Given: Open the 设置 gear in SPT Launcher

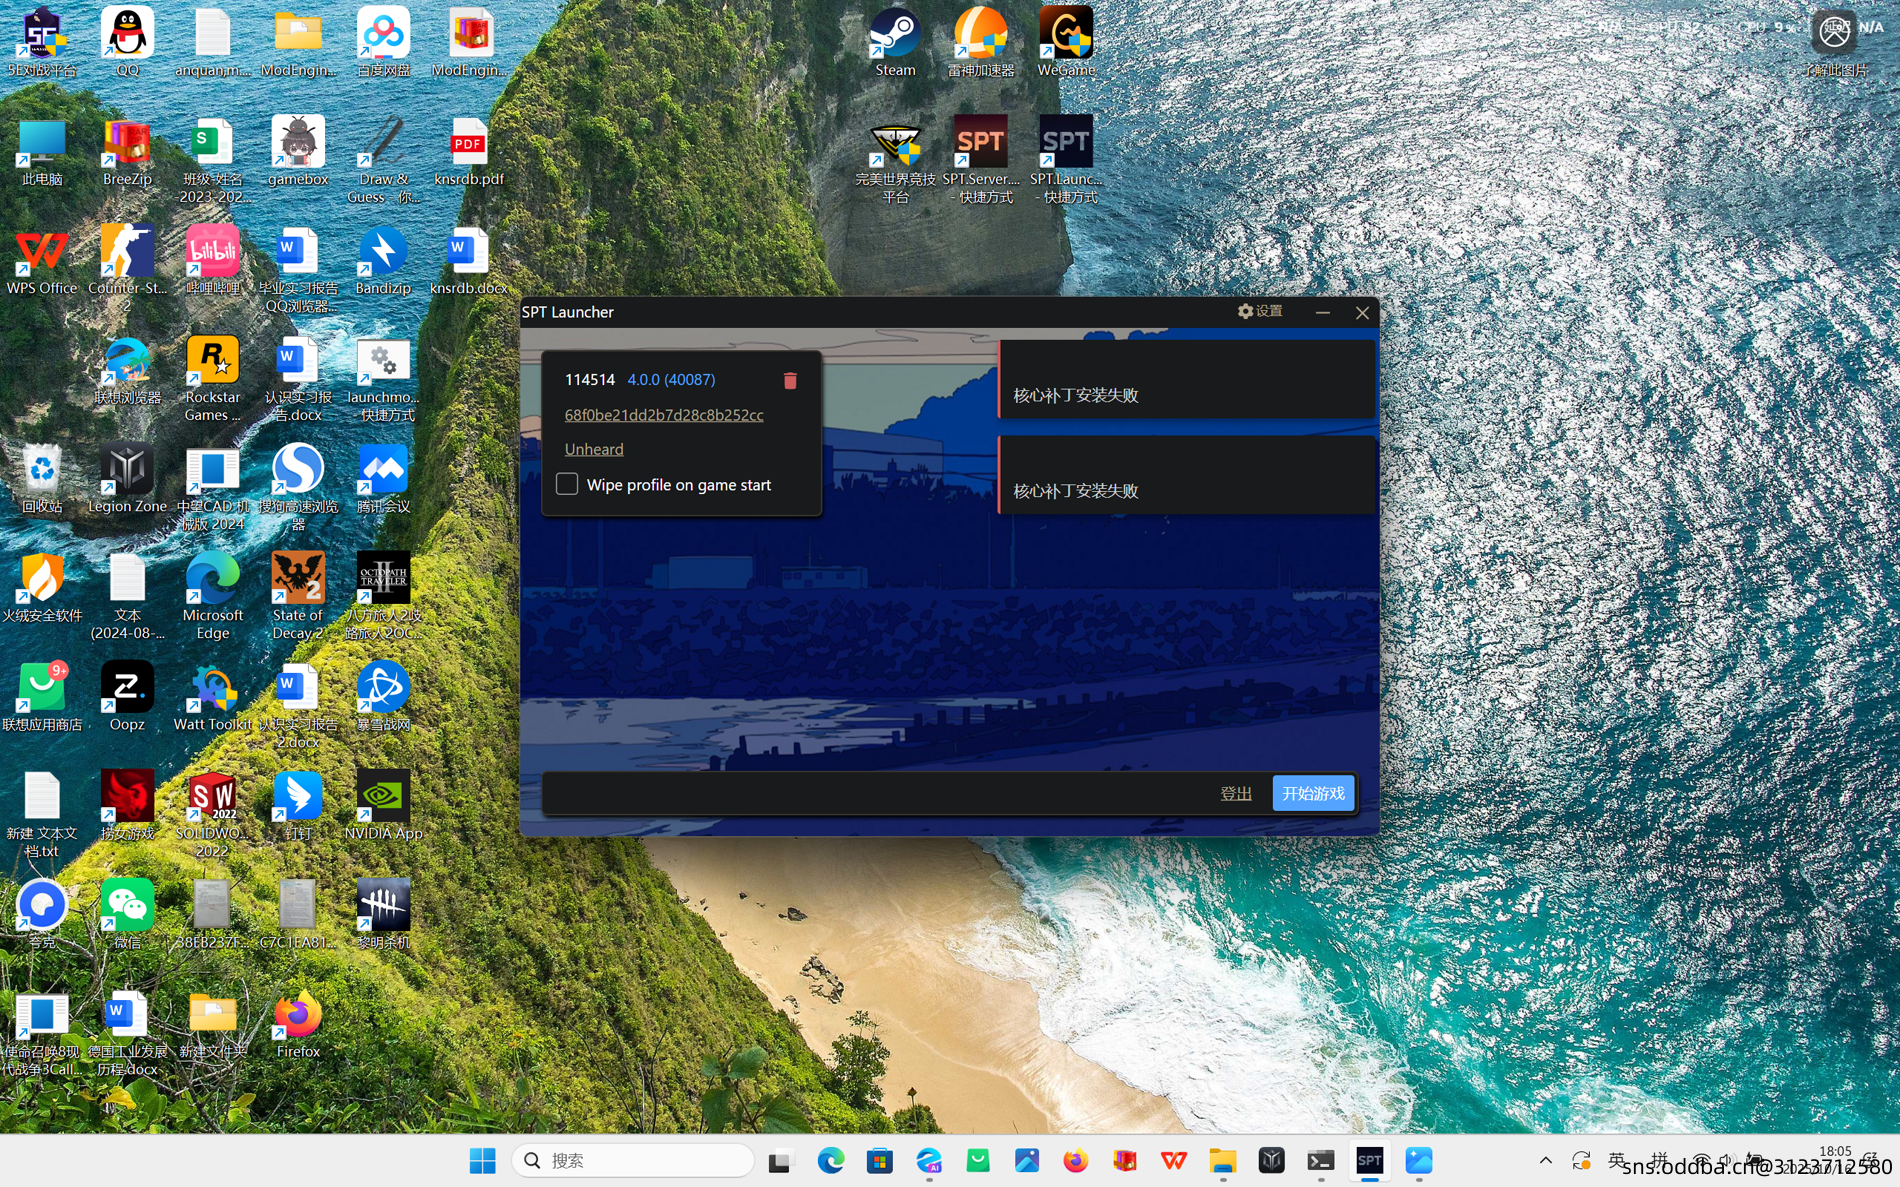Looking at the screenshot, I should click(1260, 312).
